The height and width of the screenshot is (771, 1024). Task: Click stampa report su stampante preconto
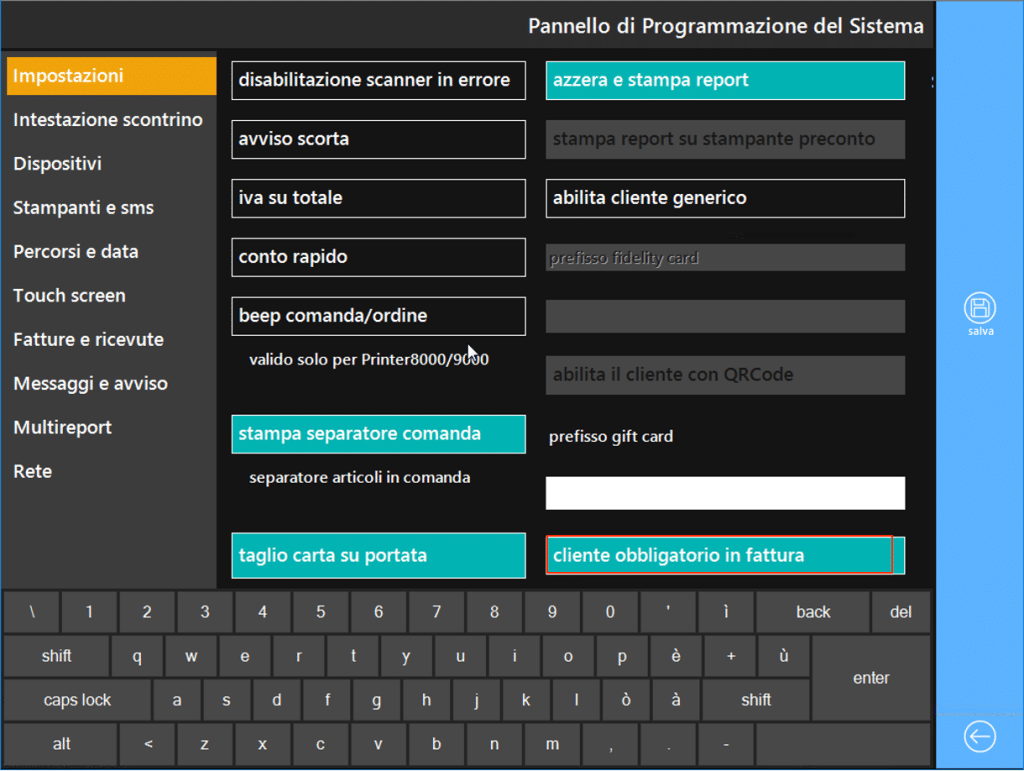point(725,139)
